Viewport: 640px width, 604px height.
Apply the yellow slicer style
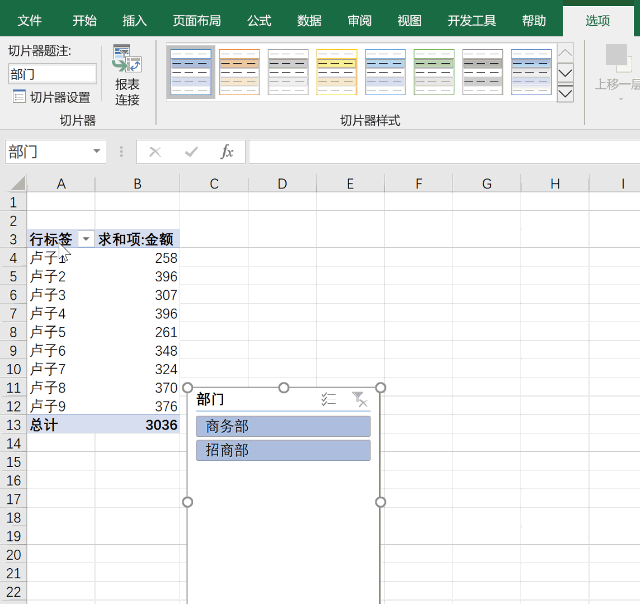coord(337,72)
